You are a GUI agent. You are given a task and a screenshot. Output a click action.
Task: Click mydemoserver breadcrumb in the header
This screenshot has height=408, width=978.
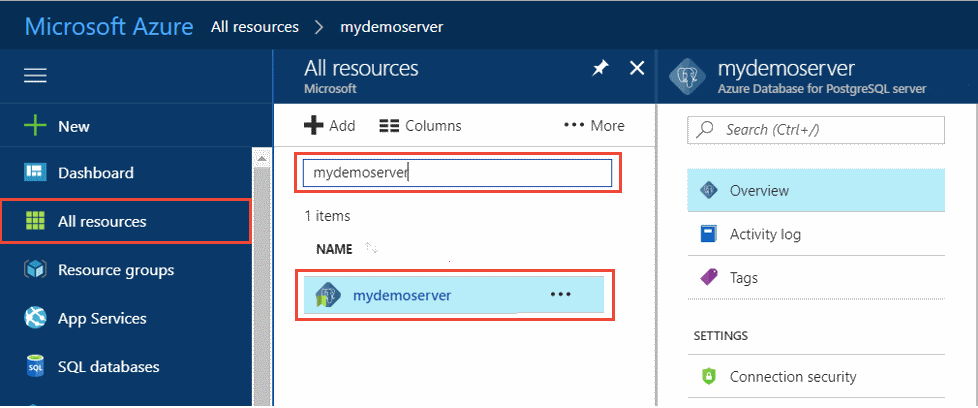pos(392,27)
